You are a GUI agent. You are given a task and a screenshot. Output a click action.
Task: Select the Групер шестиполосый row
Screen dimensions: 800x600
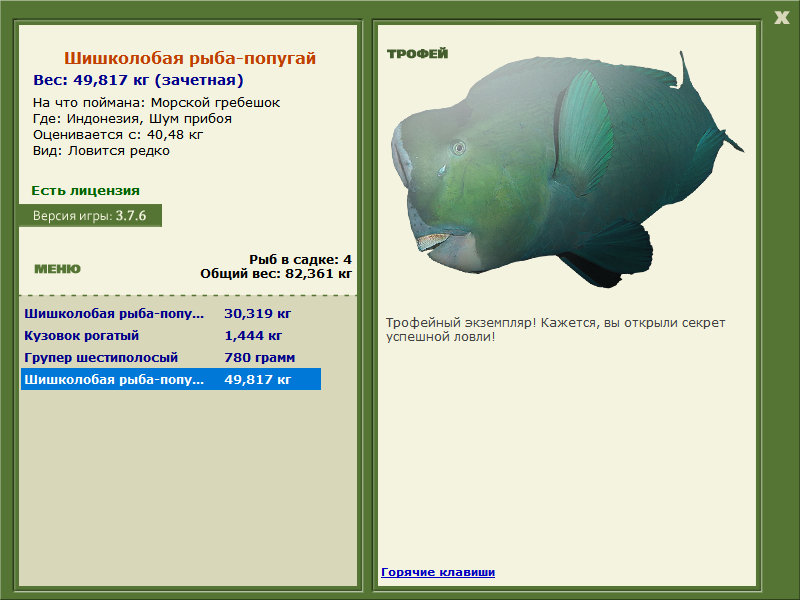[171, 358]
